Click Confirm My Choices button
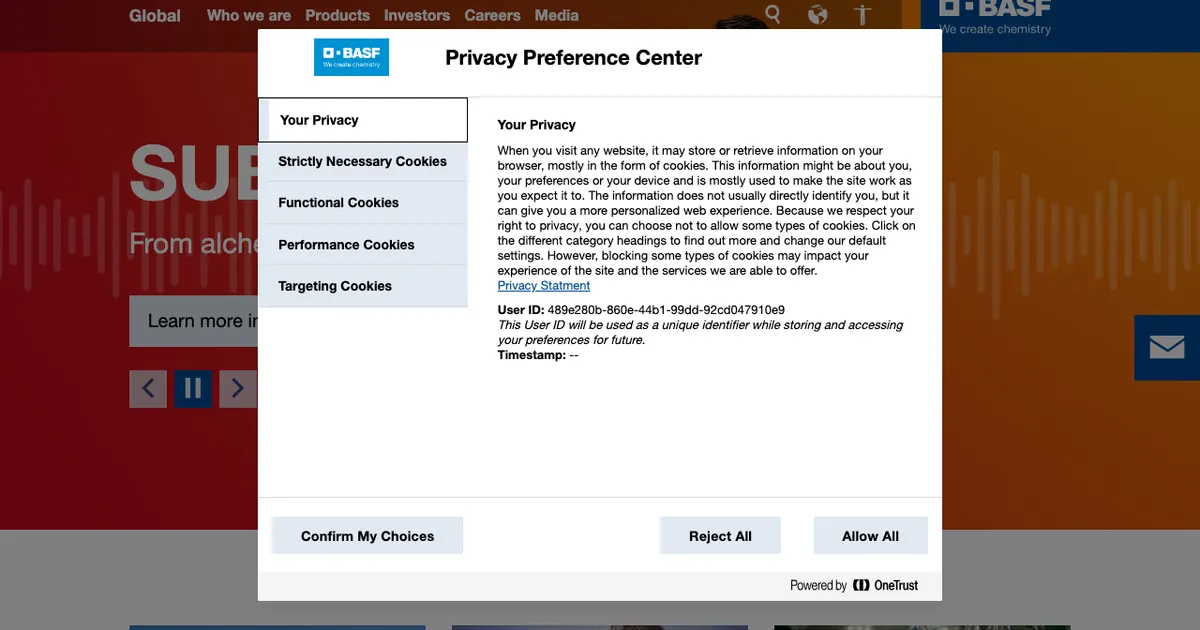The width and height of the screenshot is (1200, 630). click(367, 536)
